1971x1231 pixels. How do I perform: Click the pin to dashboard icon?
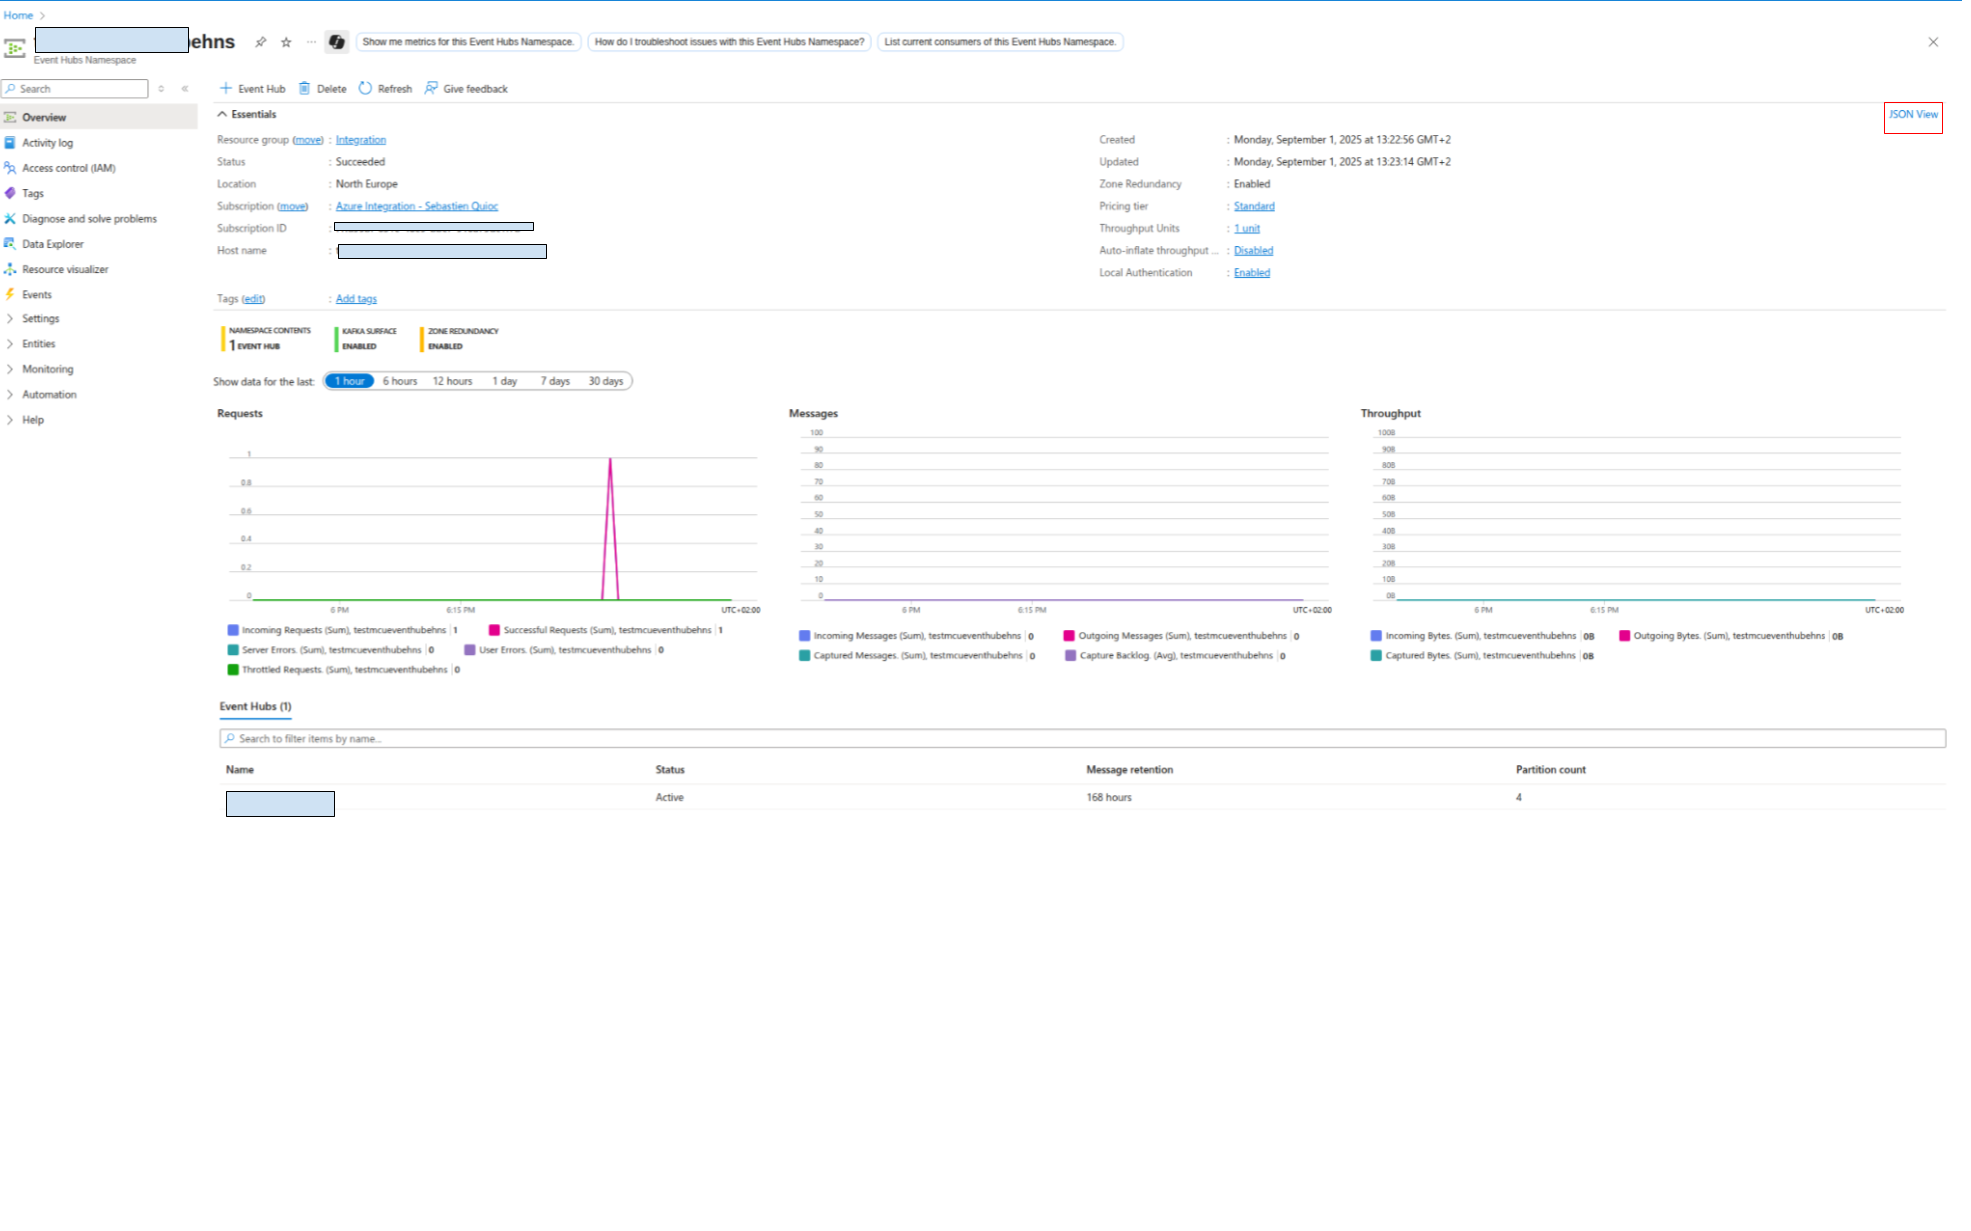[x=261, y=42]
